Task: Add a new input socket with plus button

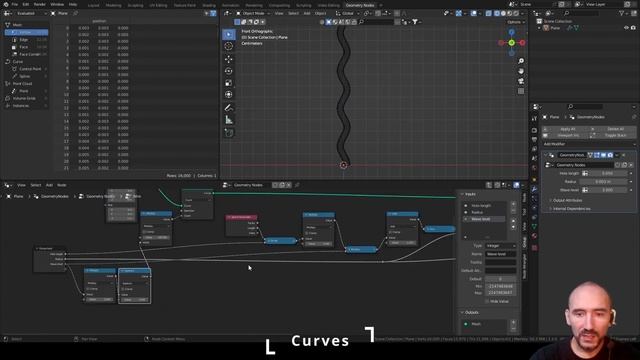Action: [x=513, y=204]
